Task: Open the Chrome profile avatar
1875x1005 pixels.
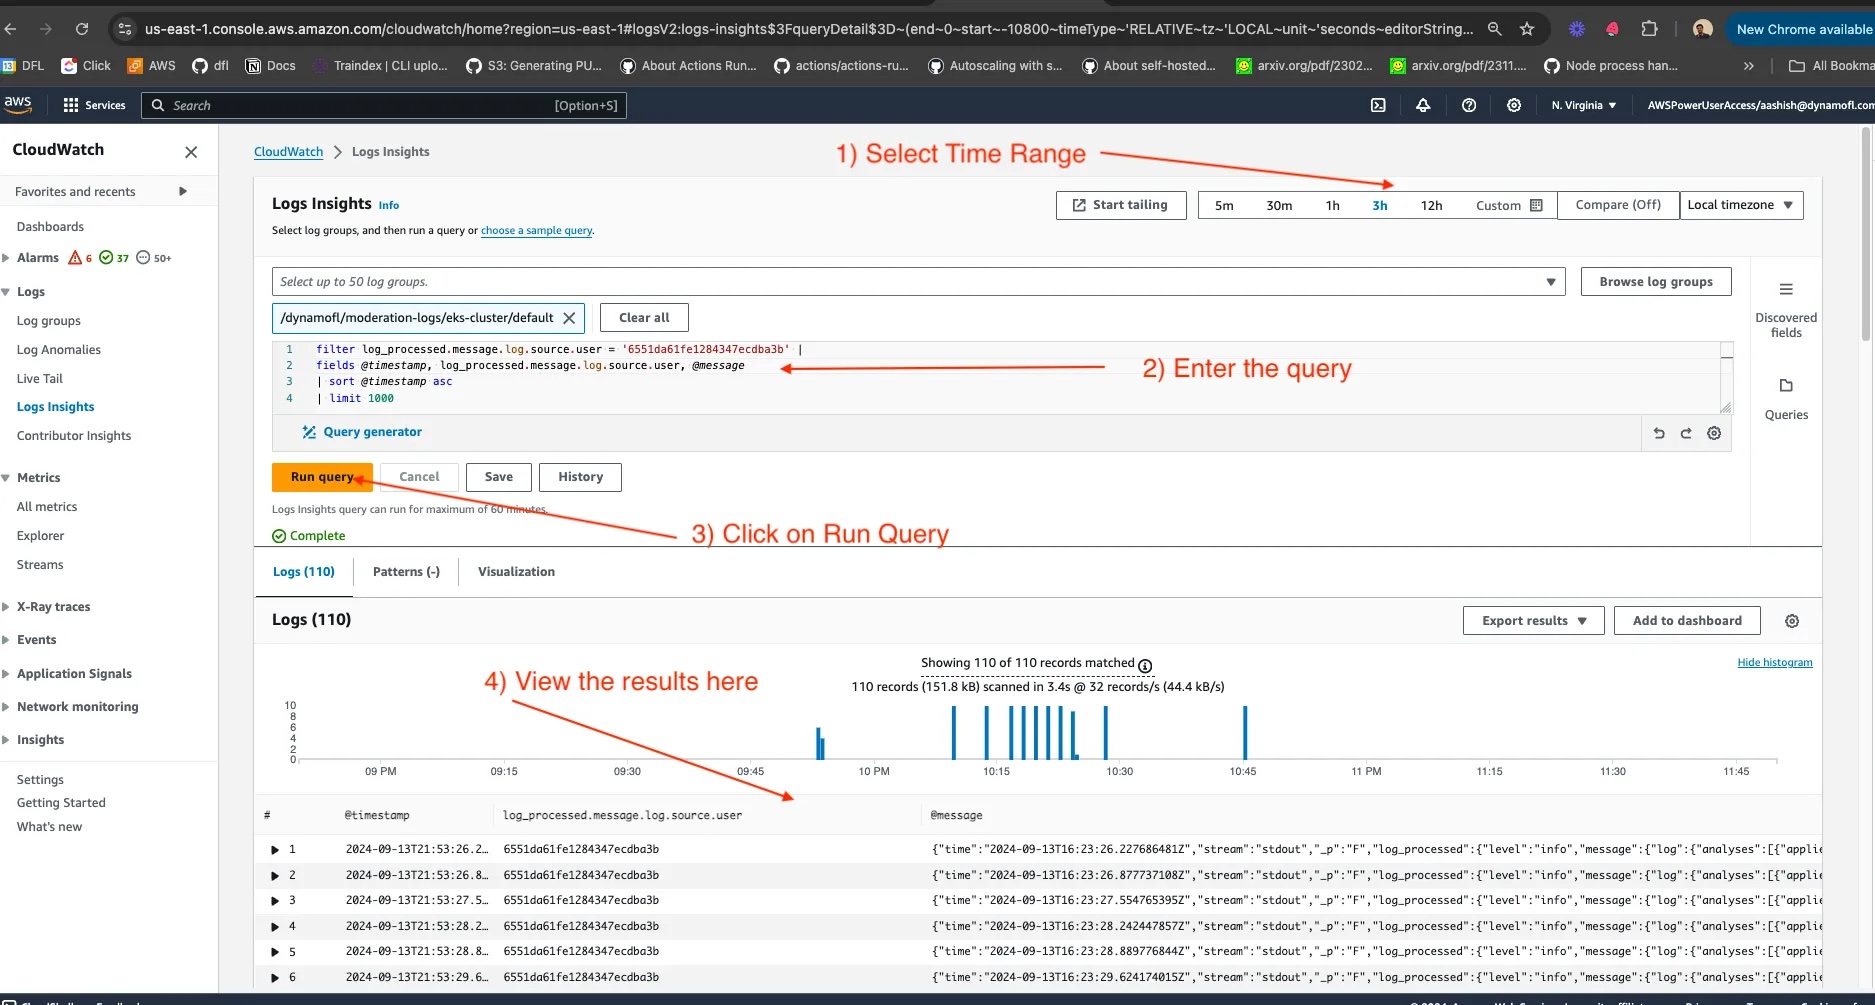Action: (1702, 29)
